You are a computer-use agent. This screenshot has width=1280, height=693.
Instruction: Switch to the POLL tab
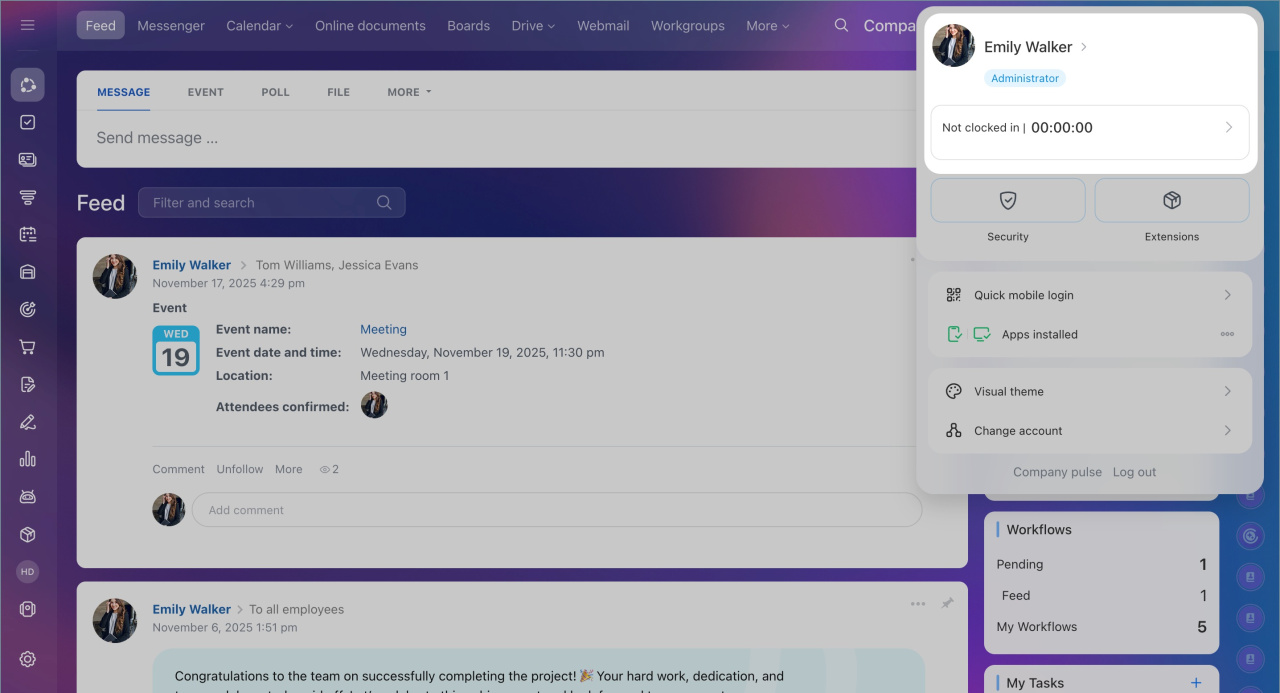coord(275,92)
